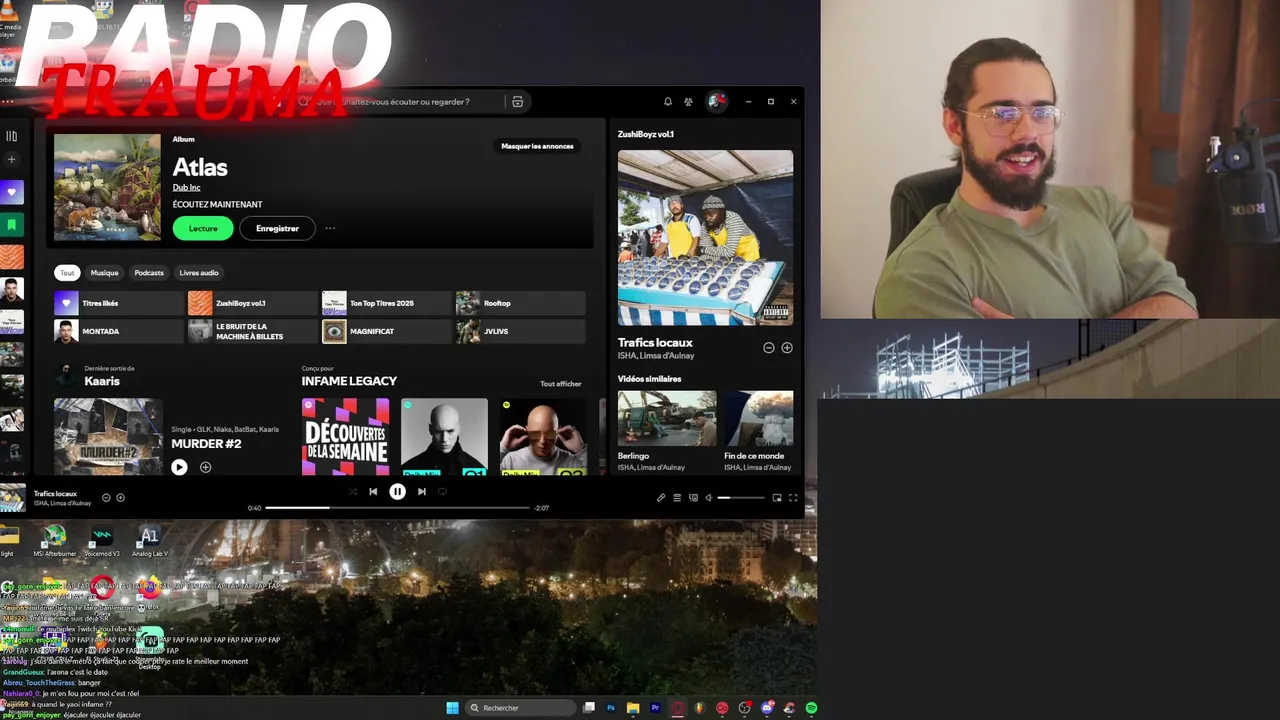Image resolution: width=1280 pixels, height=720 pixels.
Task: Open Ton Top Titres 2025 shortcut
Action: [386, 303]
